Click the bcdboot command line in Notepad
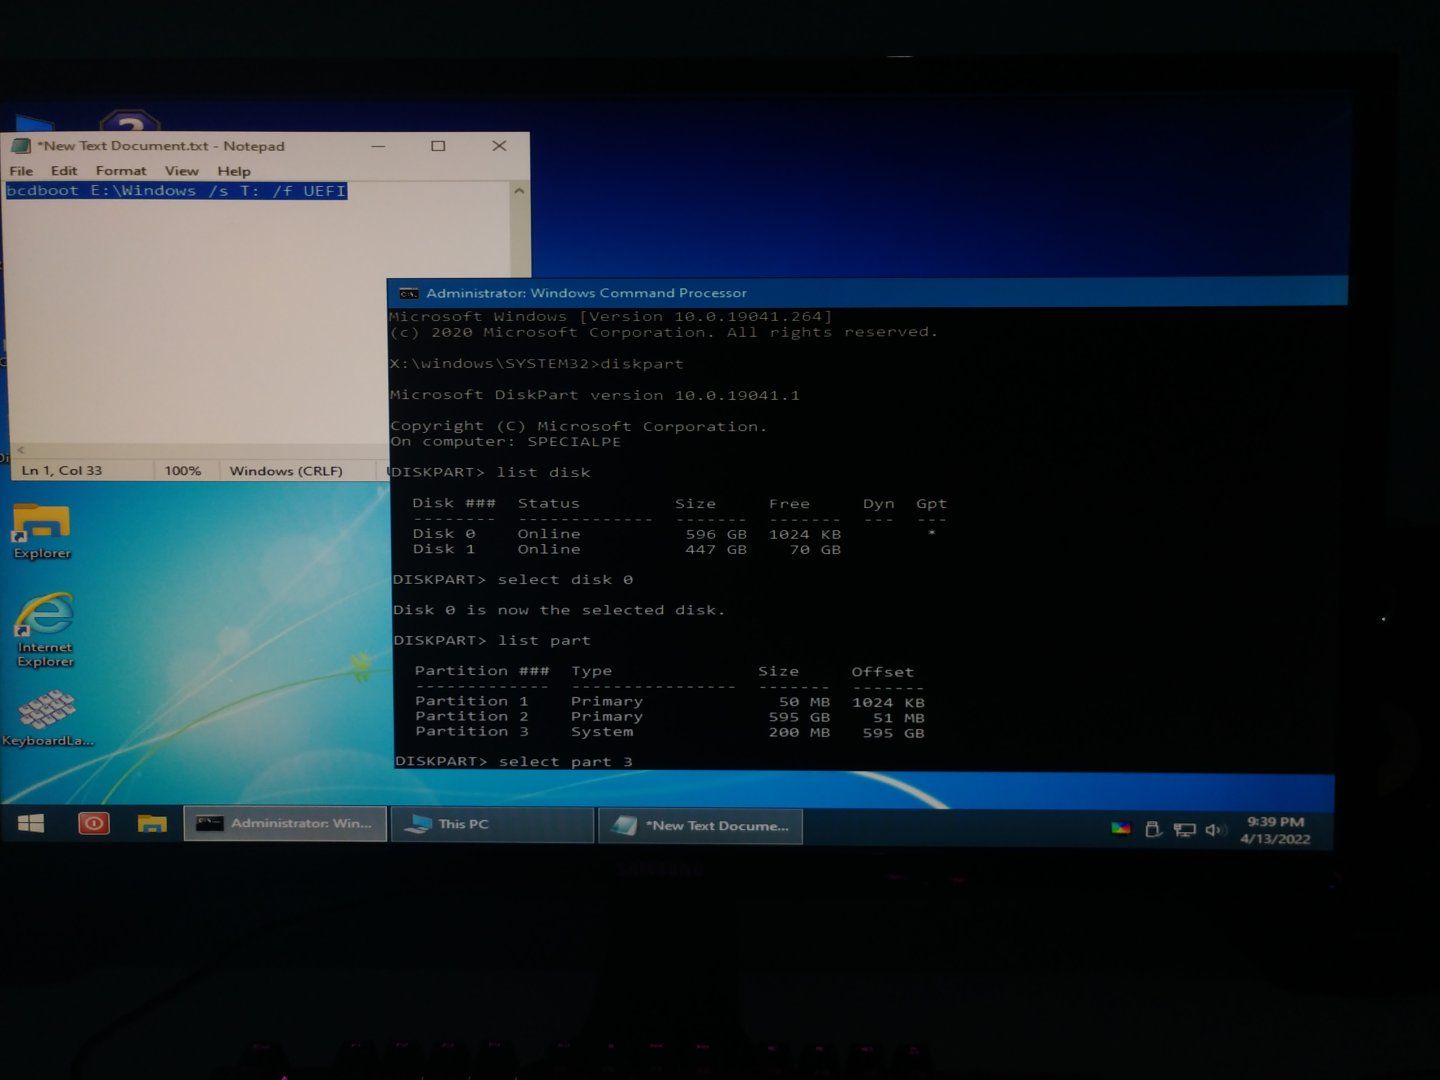 coord(177,191)
